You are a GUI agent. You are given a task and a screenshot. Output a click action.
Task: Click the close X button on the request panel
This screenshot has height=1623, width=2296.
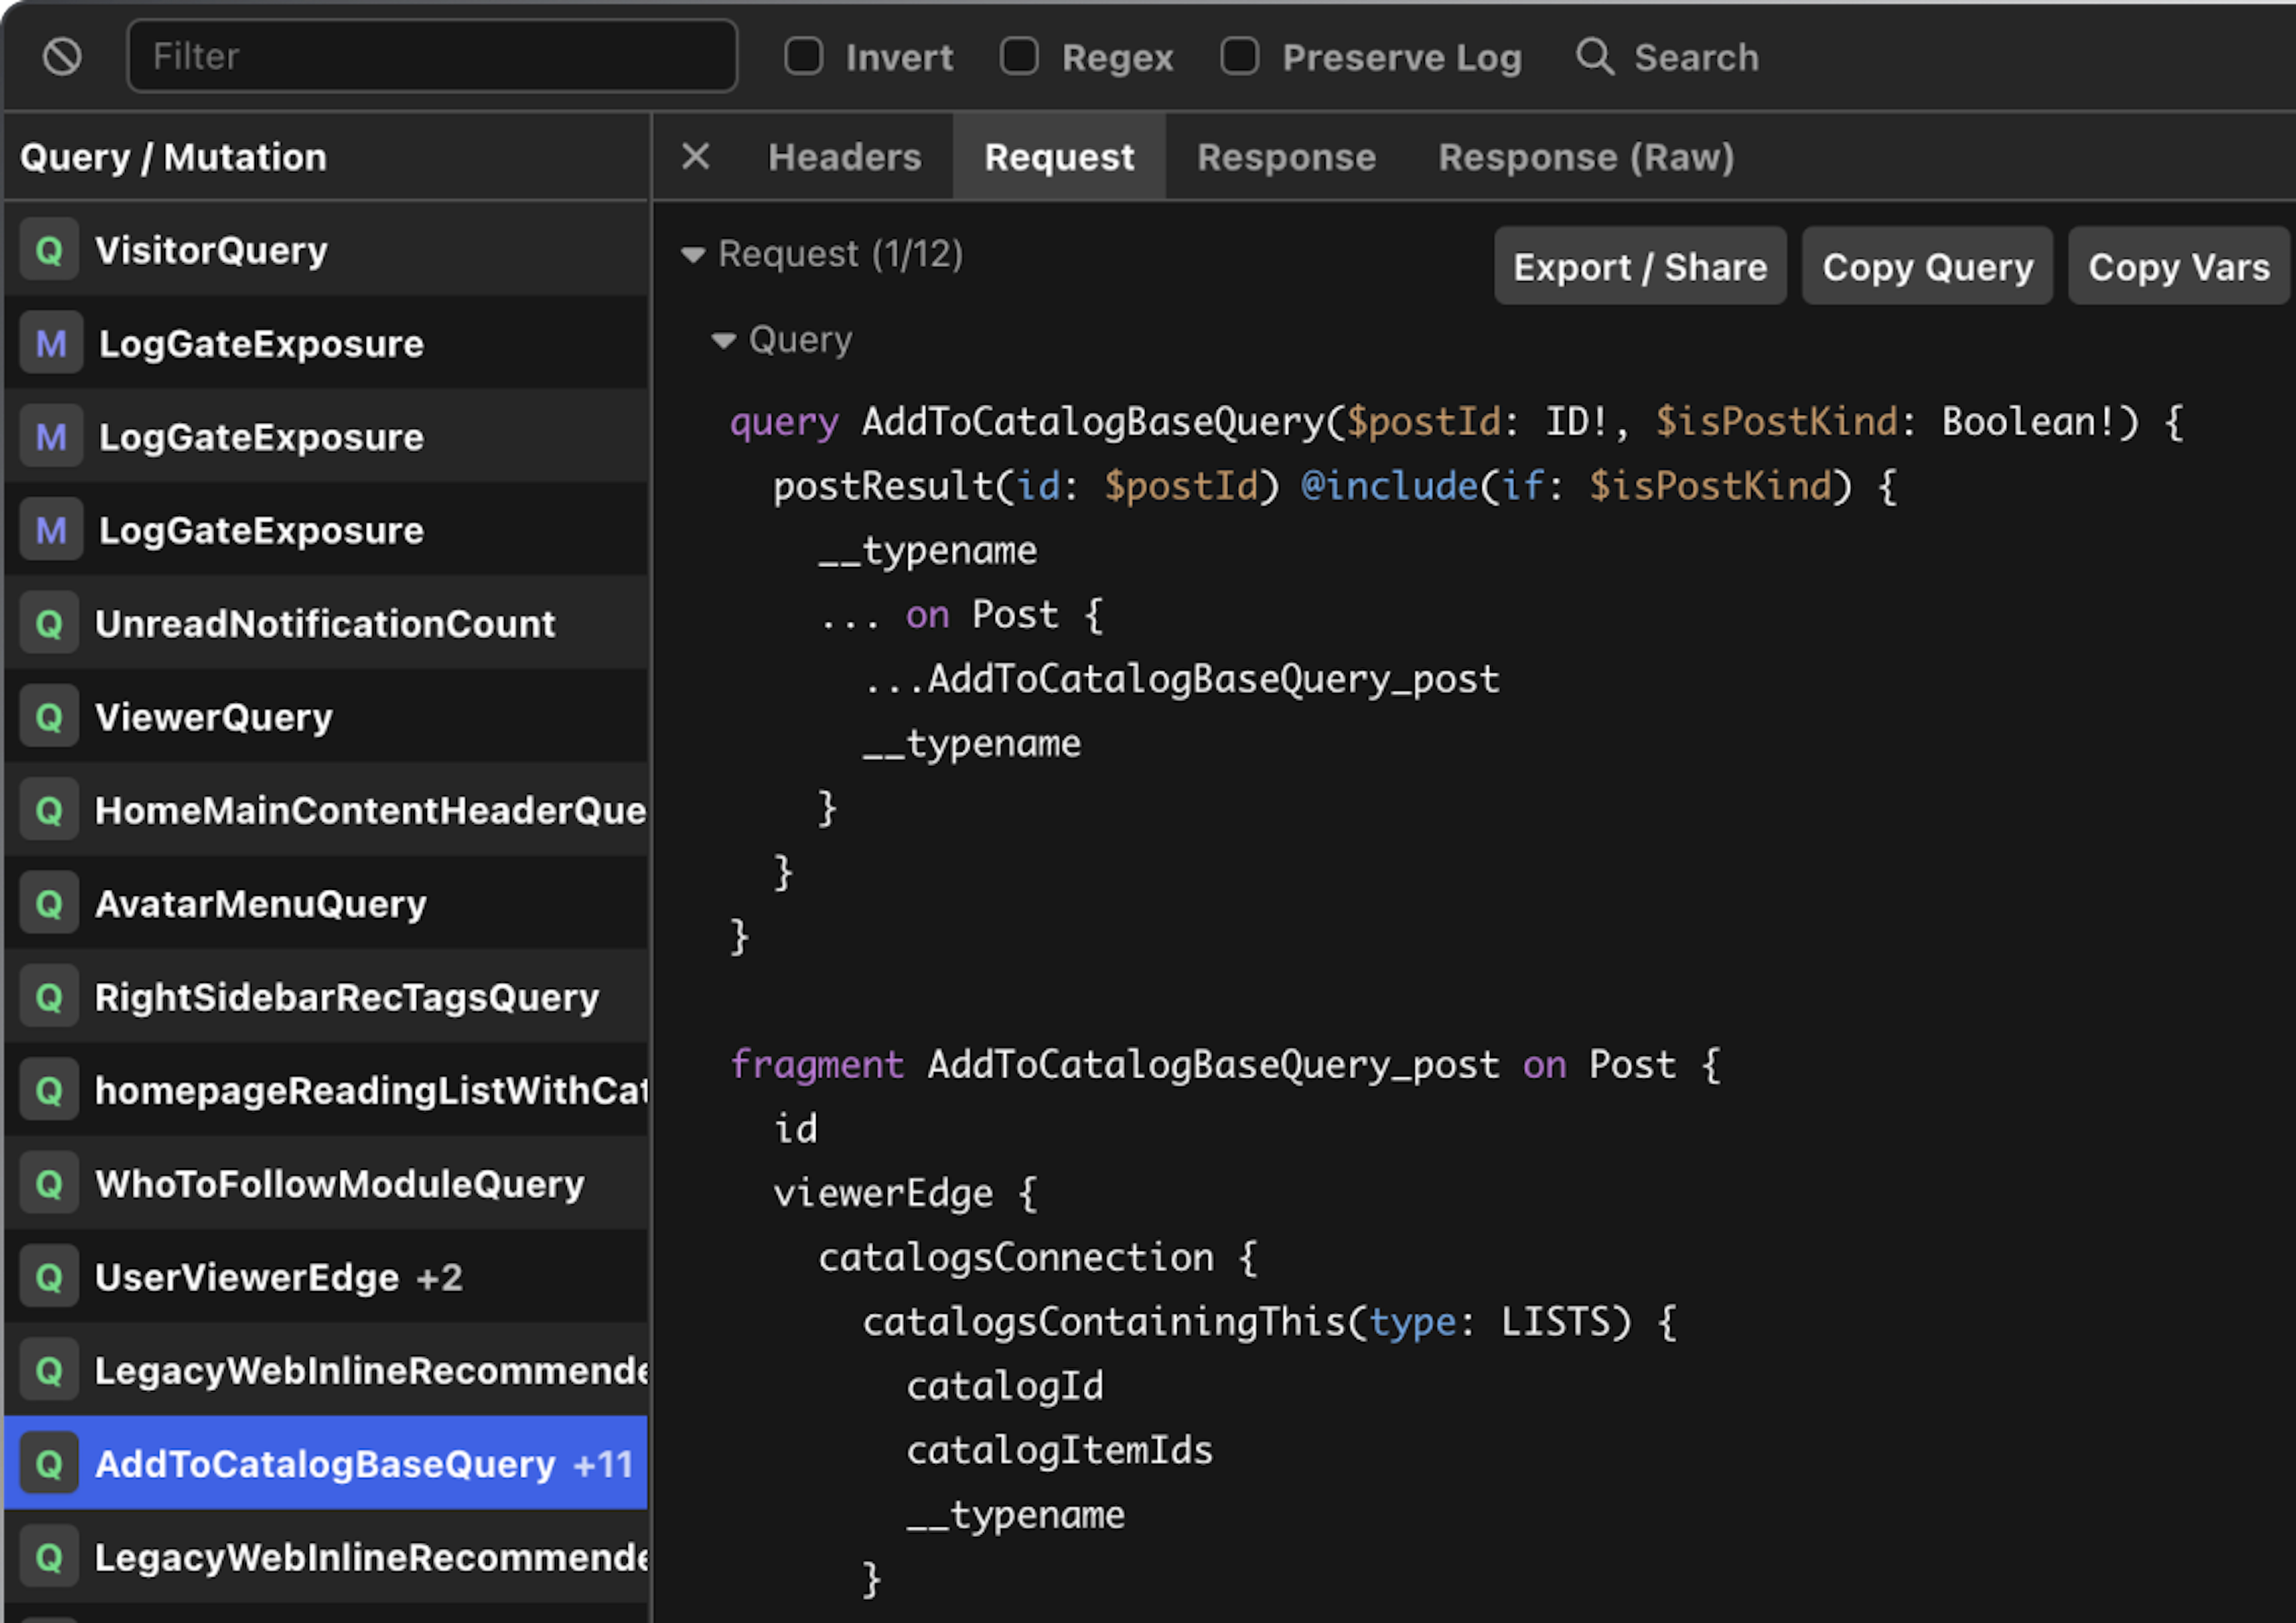(x=697, y=156)
